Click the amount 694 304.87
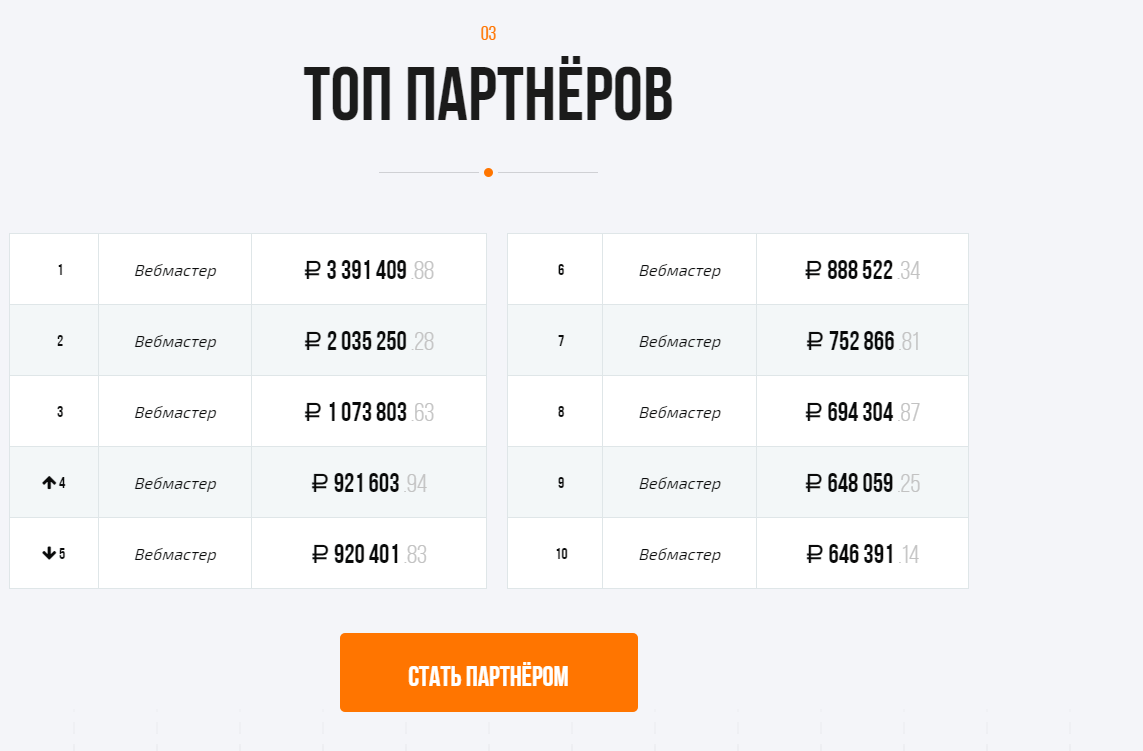The image size is (1143, 751). pyautogui.click(x=862, y=411)
